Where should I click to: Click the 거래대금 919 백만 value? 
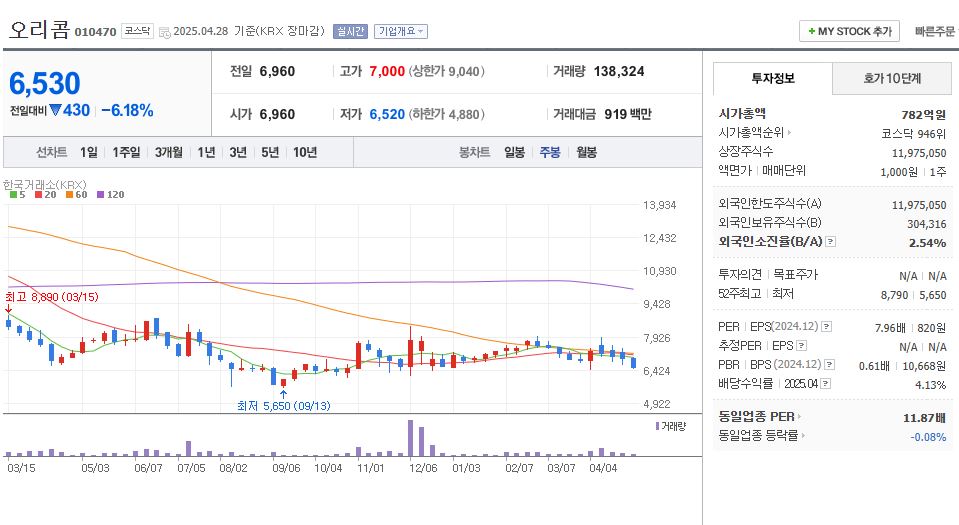pos(628,114)
